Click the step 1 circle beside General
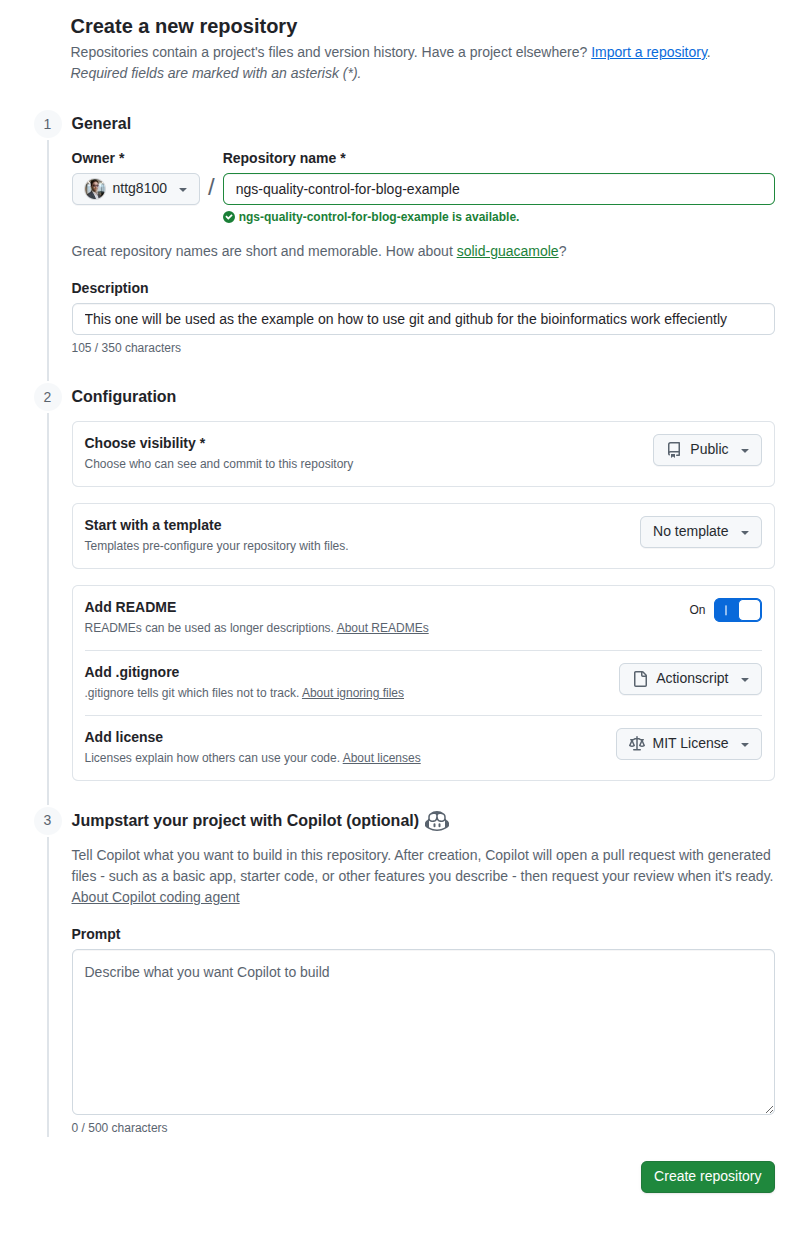The height and width of the screenshot is (1235, 802). click(47, 124)
